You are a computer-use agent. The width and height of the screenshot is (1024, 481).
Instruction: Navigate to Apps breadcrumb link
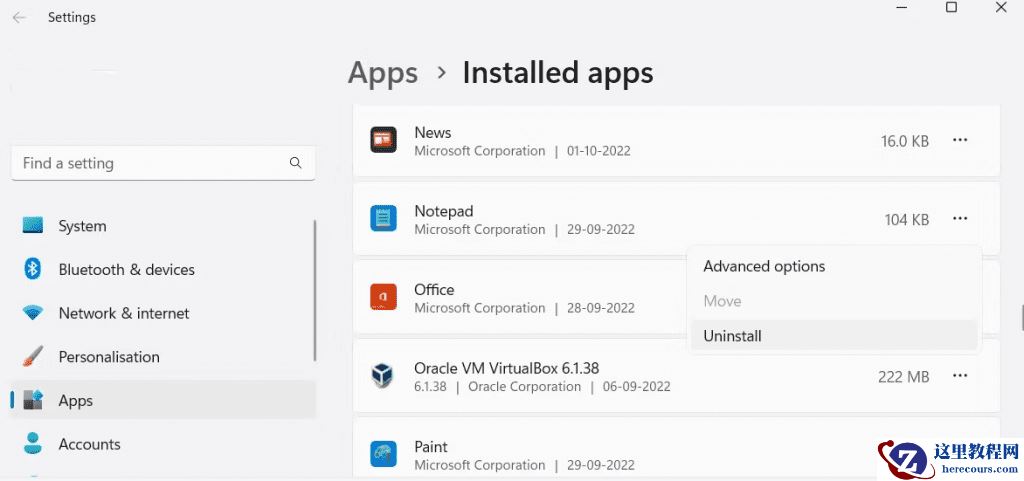coord(383,73)
